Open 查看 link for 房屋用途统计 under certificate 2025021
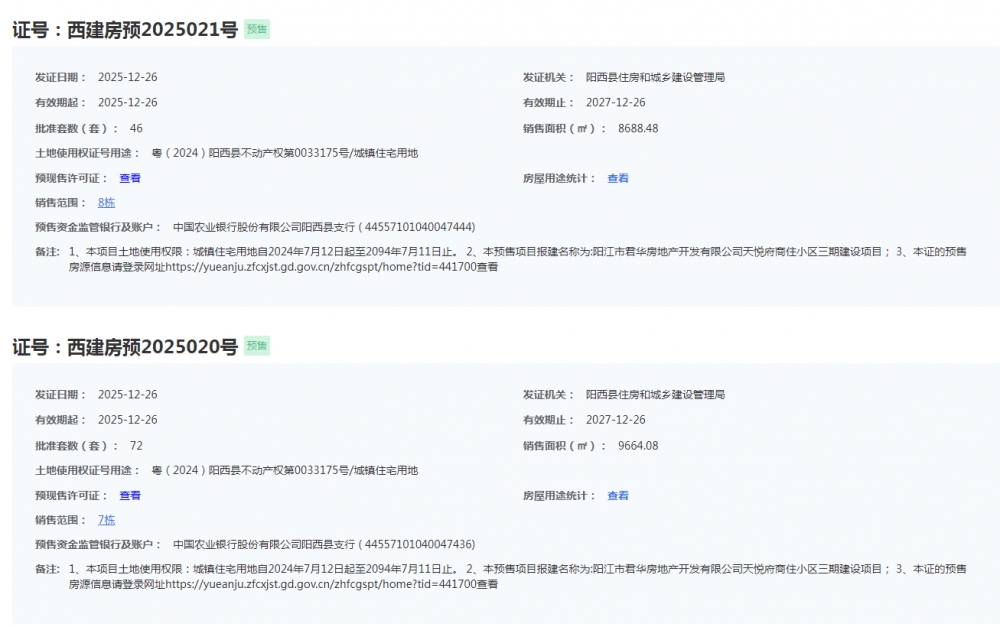This screenshot has height=627, width=1000. point(618,178)
